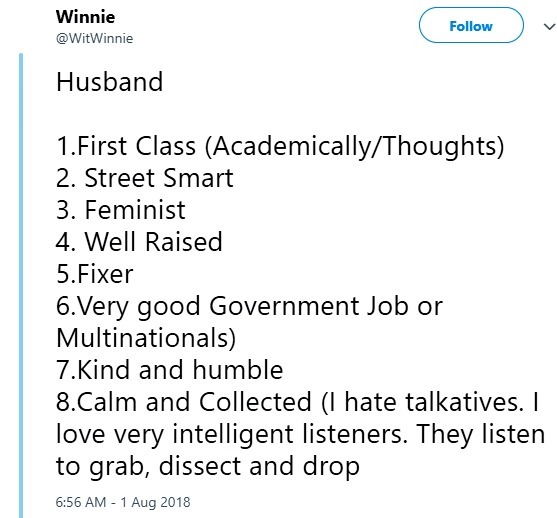The height and width of the screenshot is (518, 557).
Task: Click the "5.Fixer" line
Action: point(94,274)
